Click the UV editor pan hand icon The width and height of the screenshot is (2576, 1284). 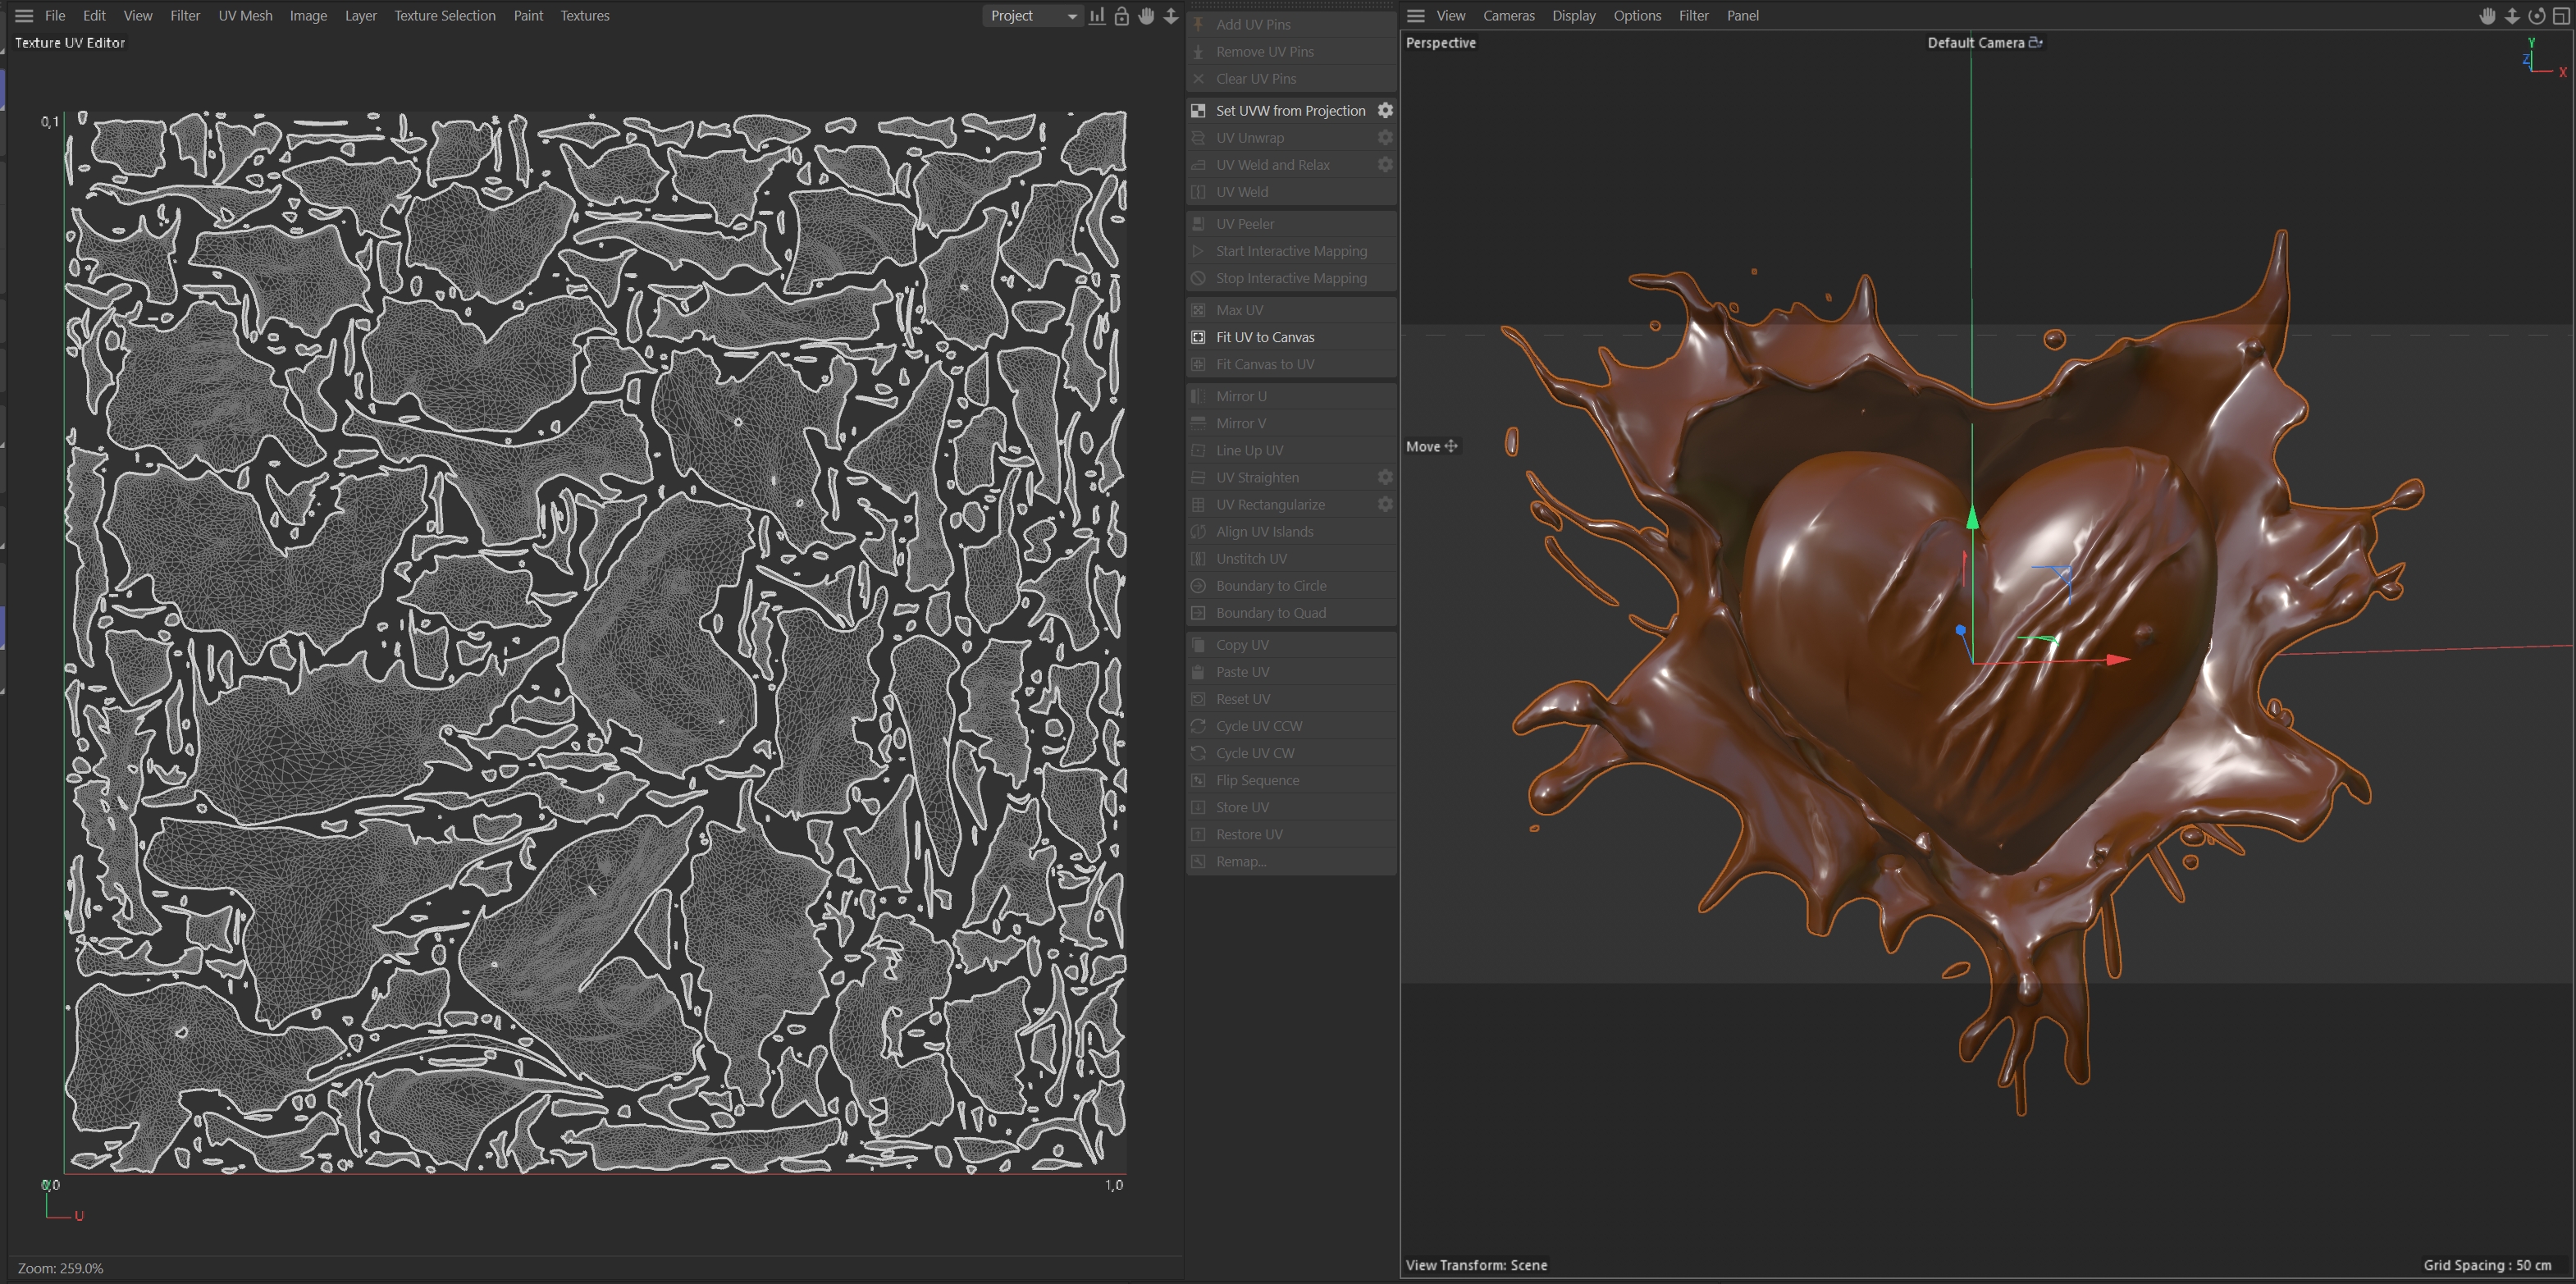[1146, 16]
